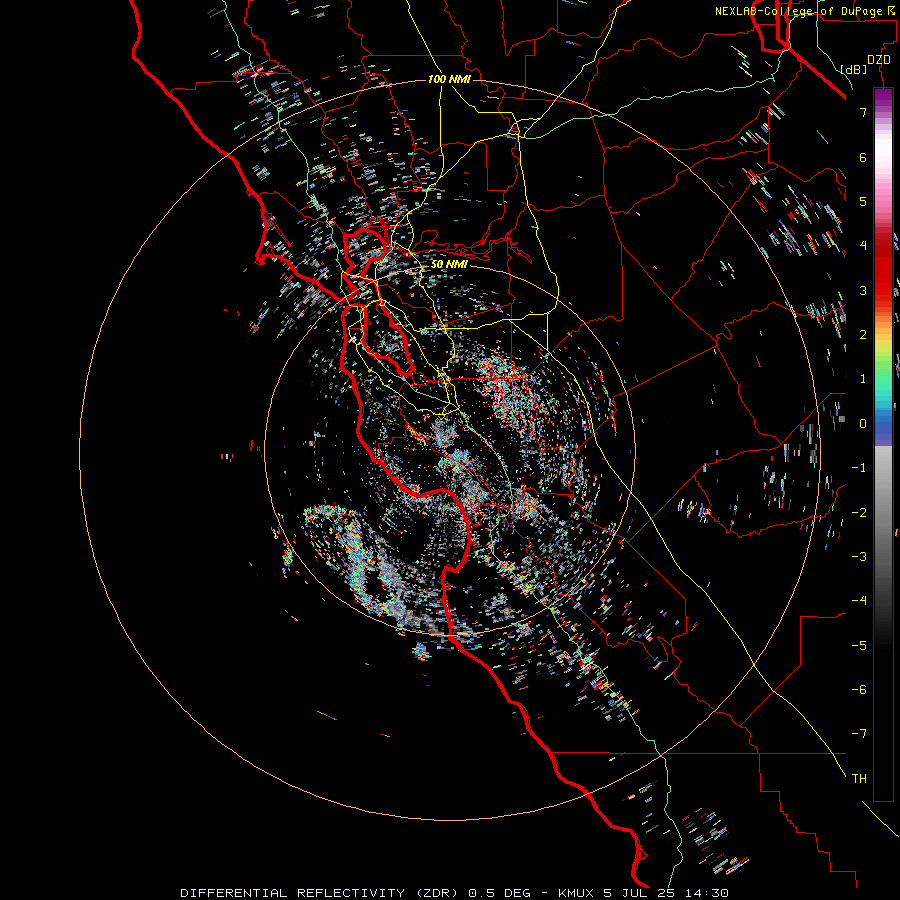Select the 0 value on dB scale
This screenshot has height=900, width=900.
click(863, 424)
